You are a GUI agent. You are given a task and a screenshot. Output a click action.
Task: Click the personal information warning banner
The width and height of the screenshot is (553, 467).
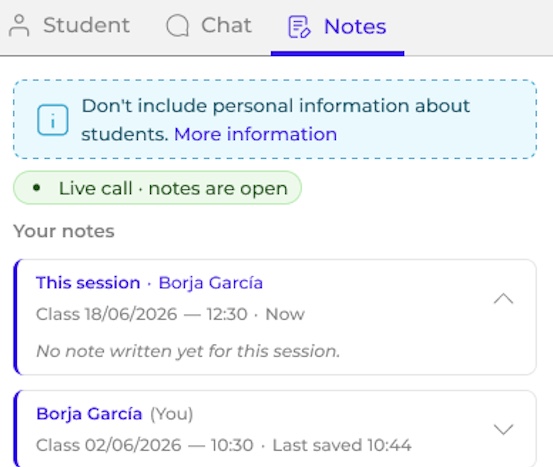tap(275, 119)
